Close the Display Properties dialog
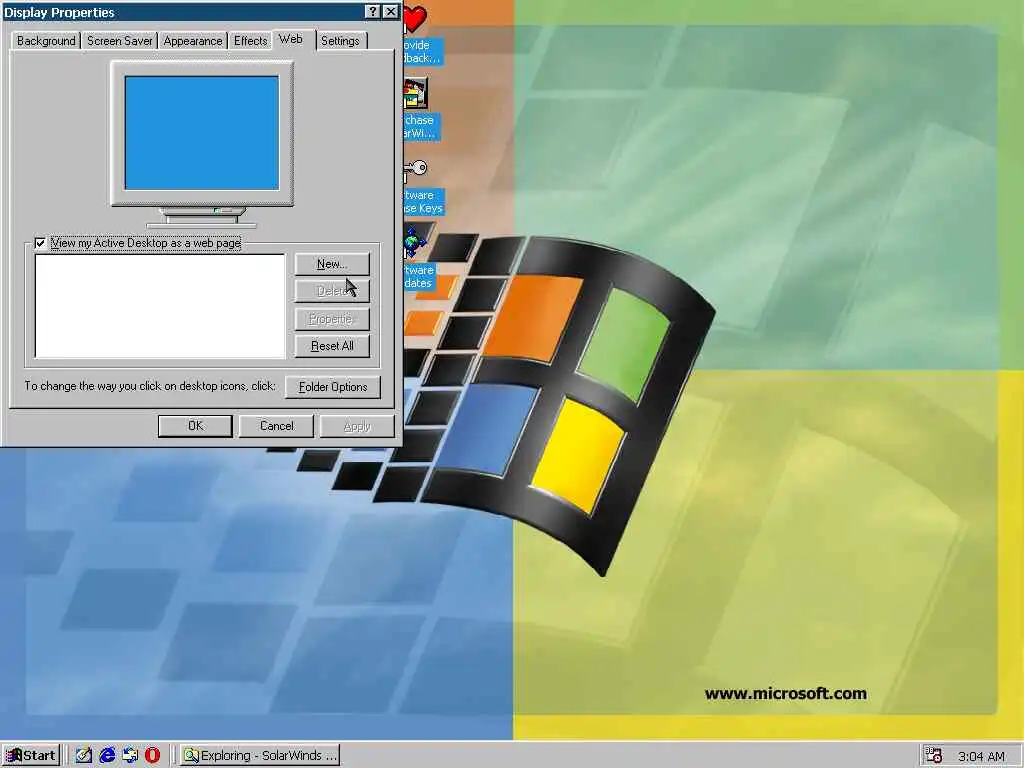 (x=391, y=12)
